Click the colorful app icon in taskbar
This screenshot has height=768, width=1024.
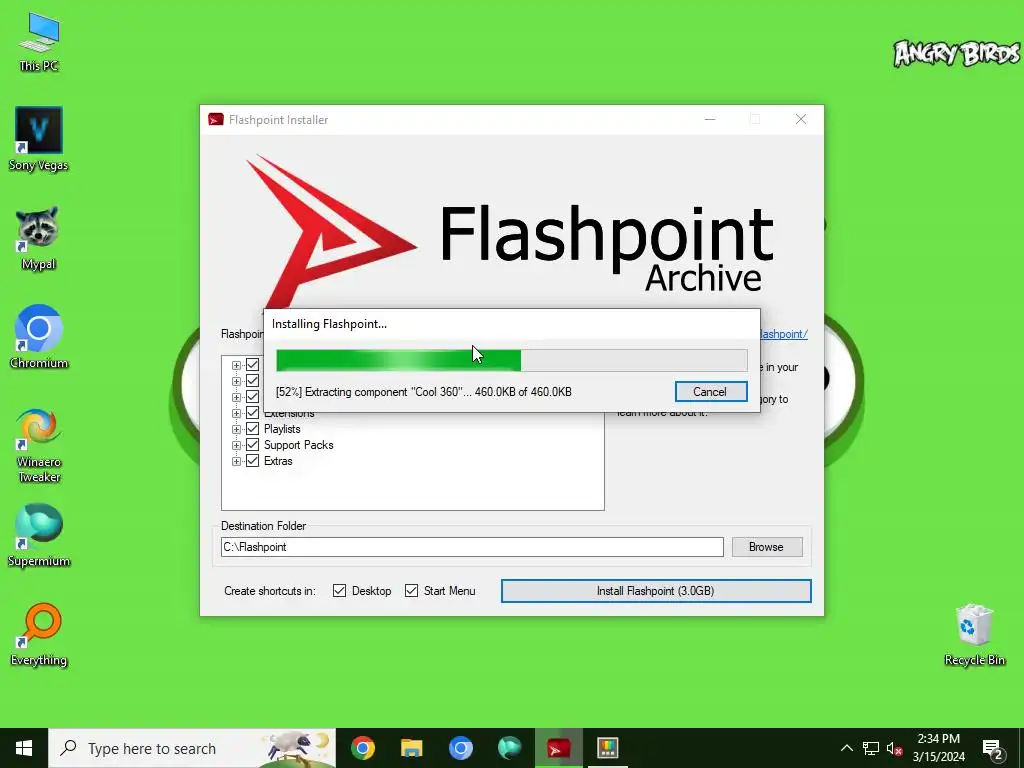pos(607,748)
